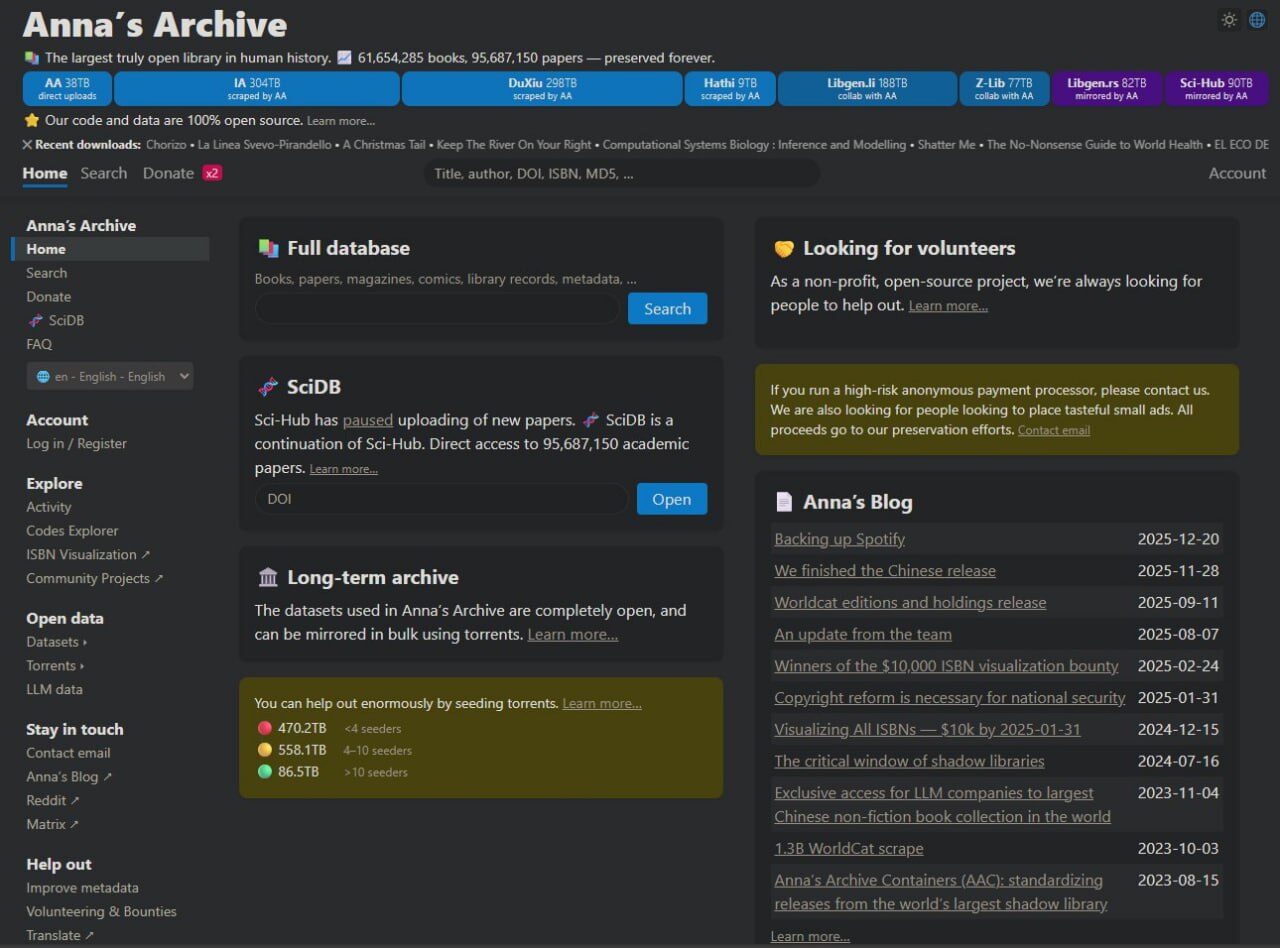
Task: Dismiss recent downloads with the X icon
Action: 28,145
